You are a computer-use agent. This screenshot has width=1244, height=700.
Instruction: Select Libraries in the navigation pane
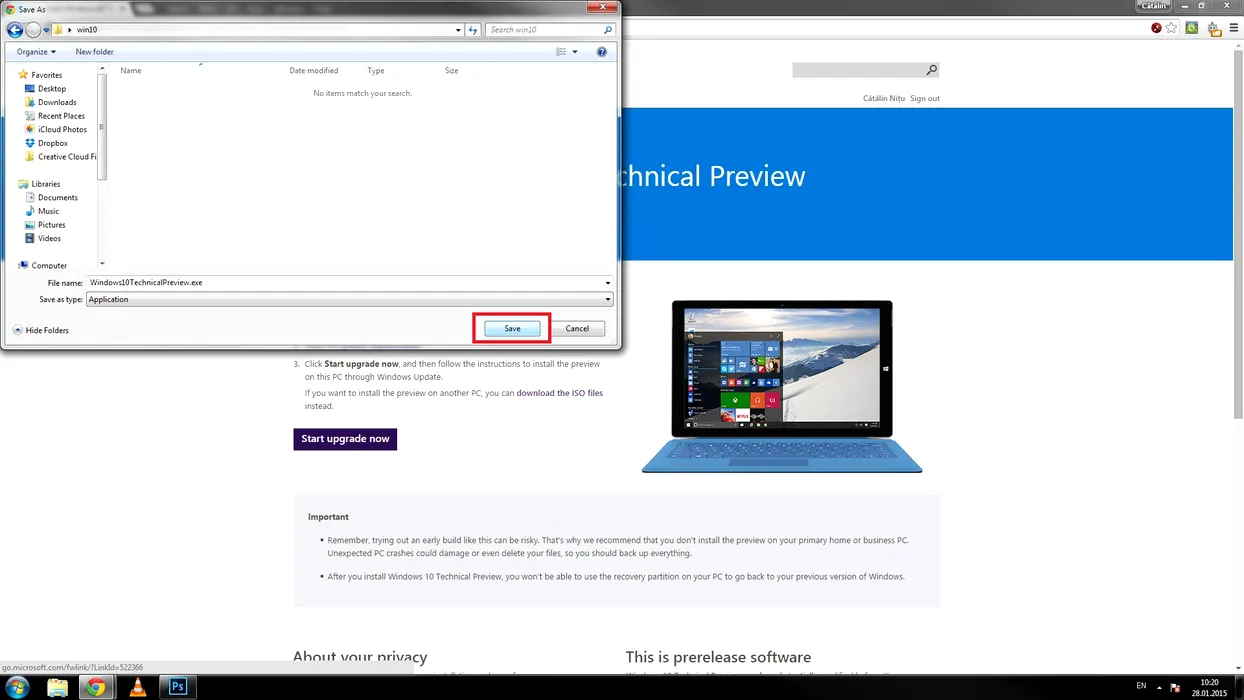(45, 184)
